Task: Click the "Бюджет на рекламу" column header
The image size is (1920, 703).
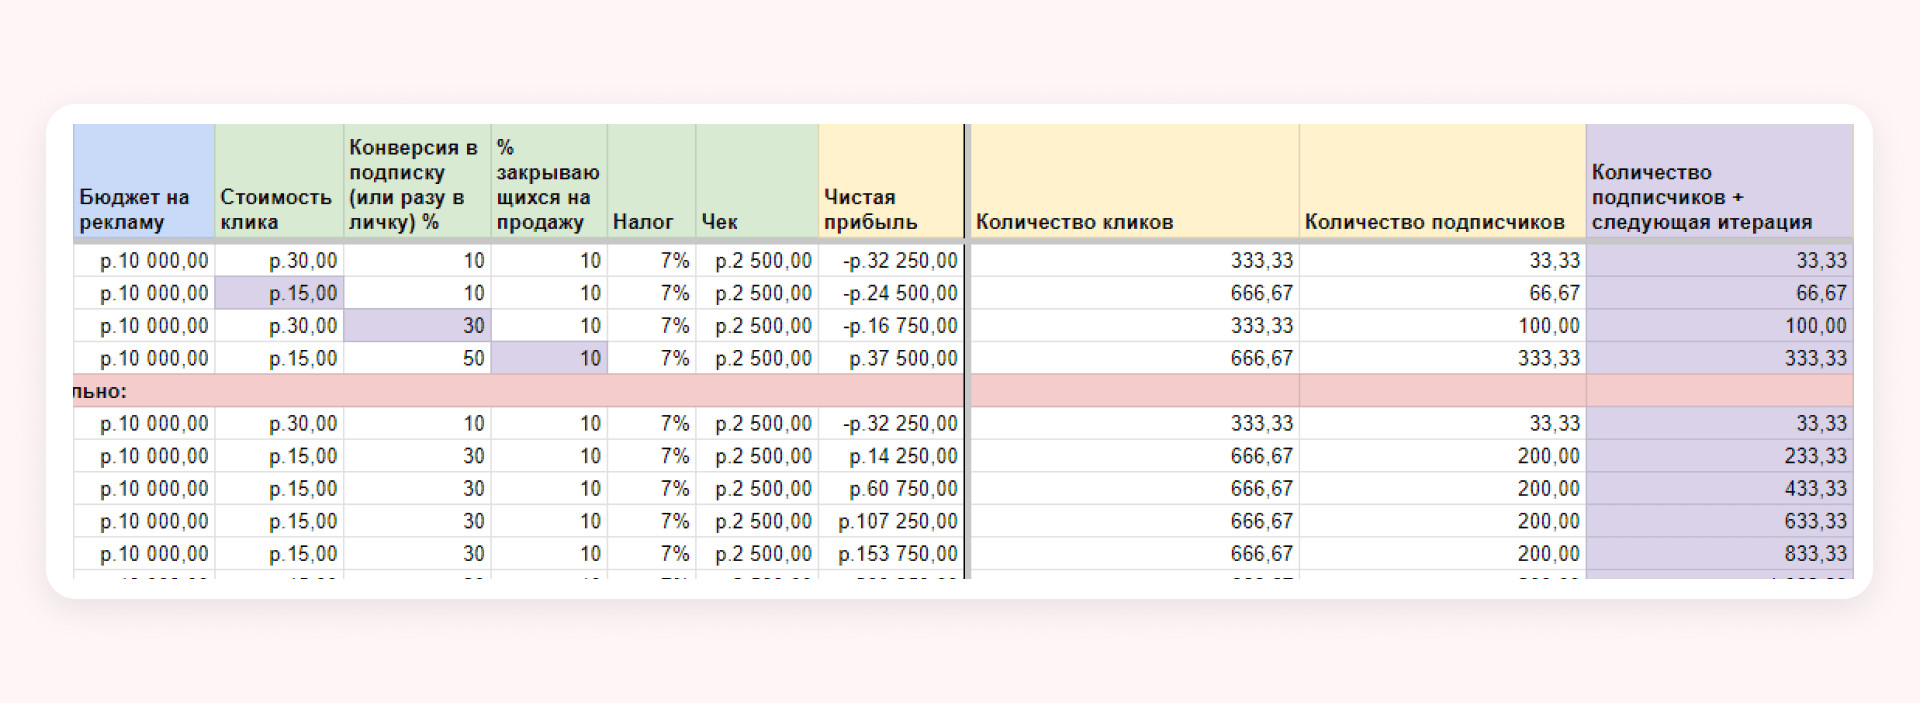Action: tap(143, 182)
